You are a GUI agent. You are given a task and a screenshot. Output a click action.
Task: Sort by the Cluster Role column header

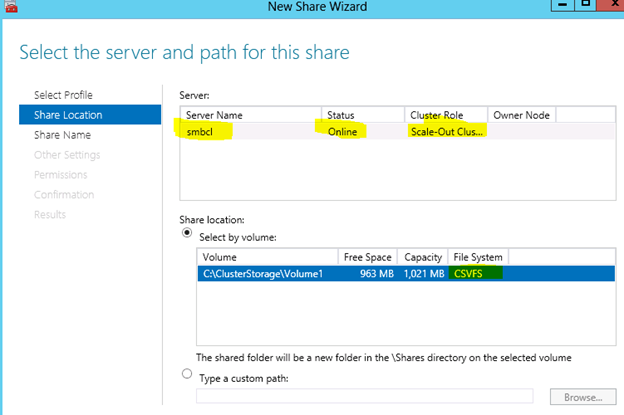(446, 115)
